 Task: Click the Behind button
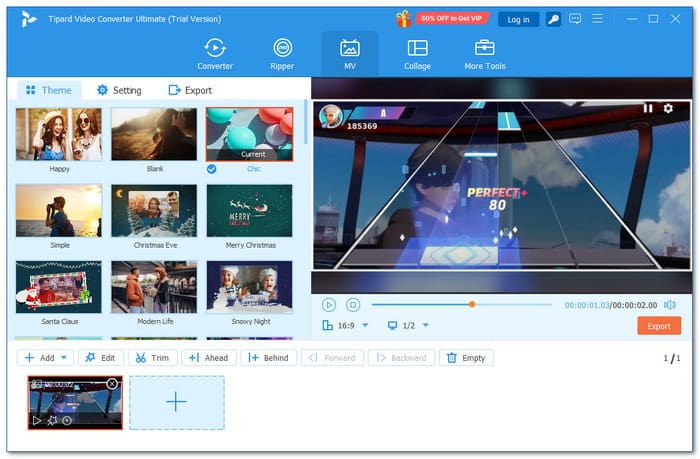268,358
